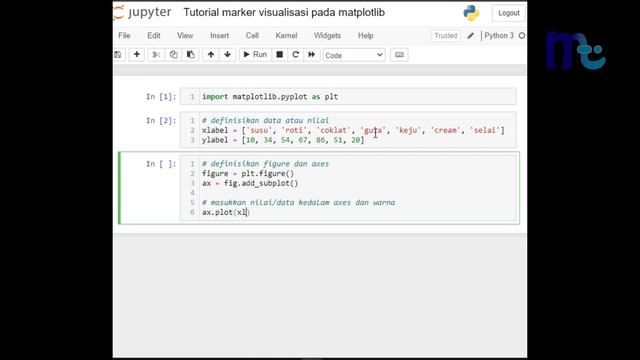This screenshot has height=360, width=640.
Task: Click the import matplotlib code cell
Action: coord(348,97)
